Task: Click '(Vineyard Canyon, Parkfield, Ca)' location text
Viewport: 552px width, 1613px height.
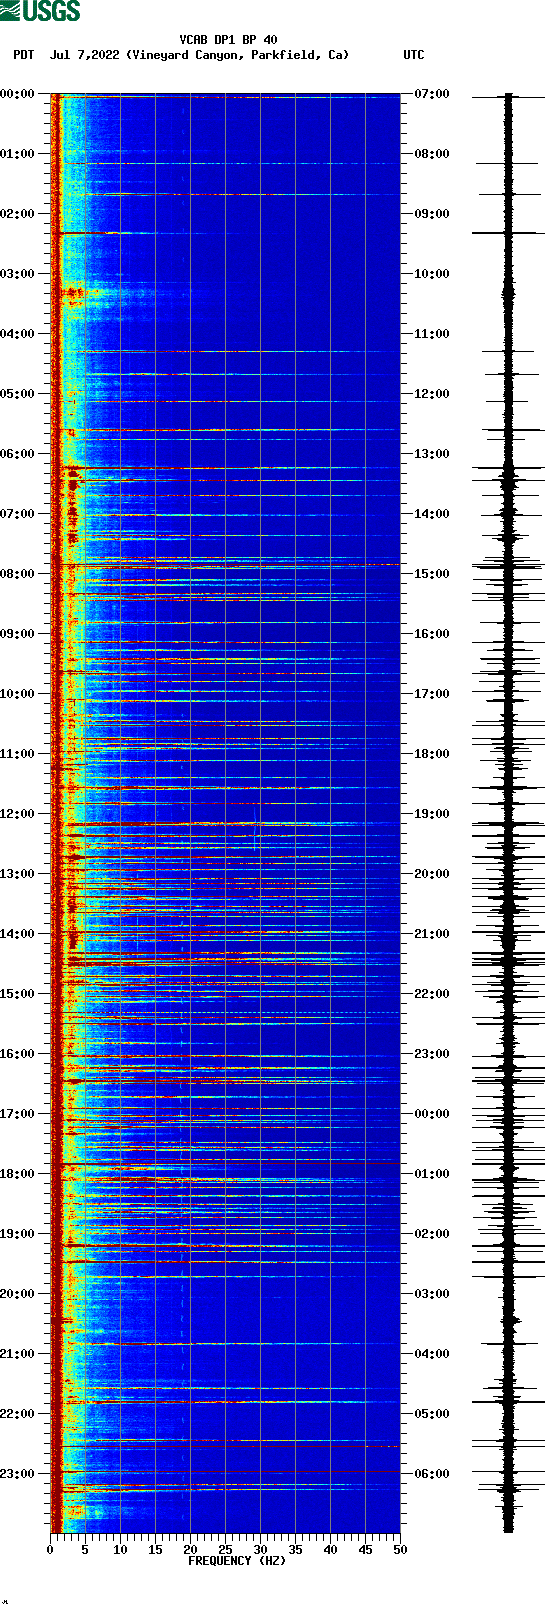Action: [x=238, y=55]
